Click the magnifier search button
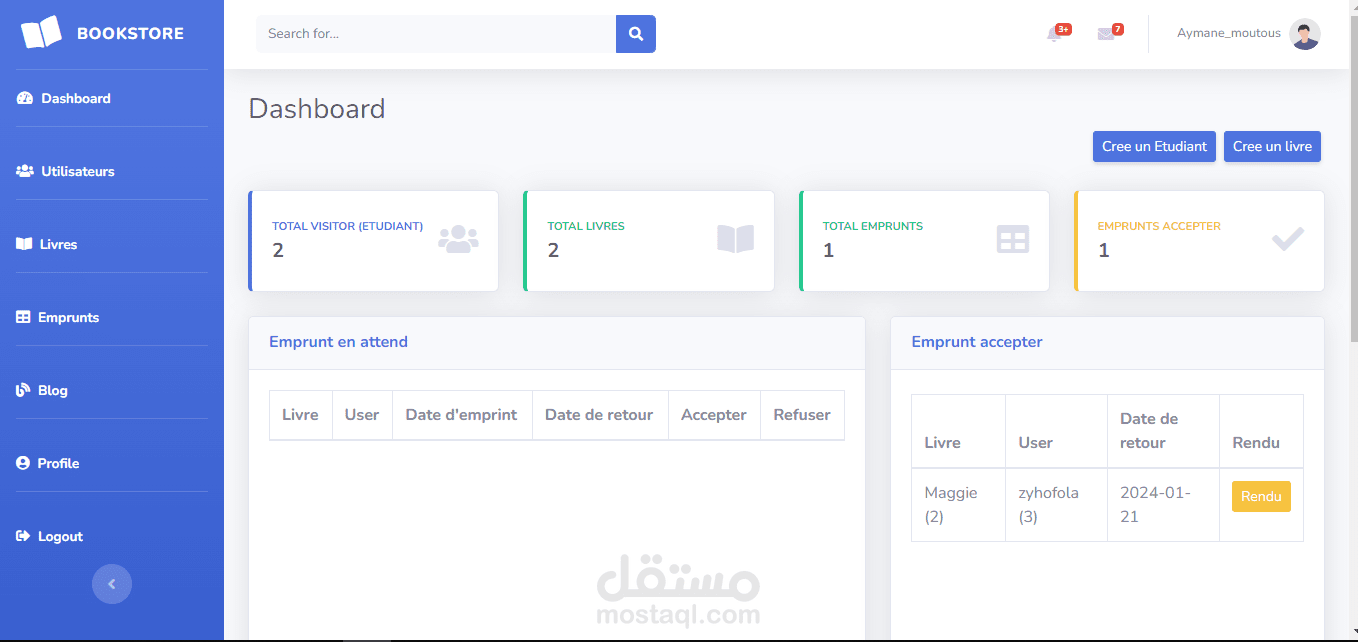Viewport: 1358px width, 642px height. click(x=636, y=34)
